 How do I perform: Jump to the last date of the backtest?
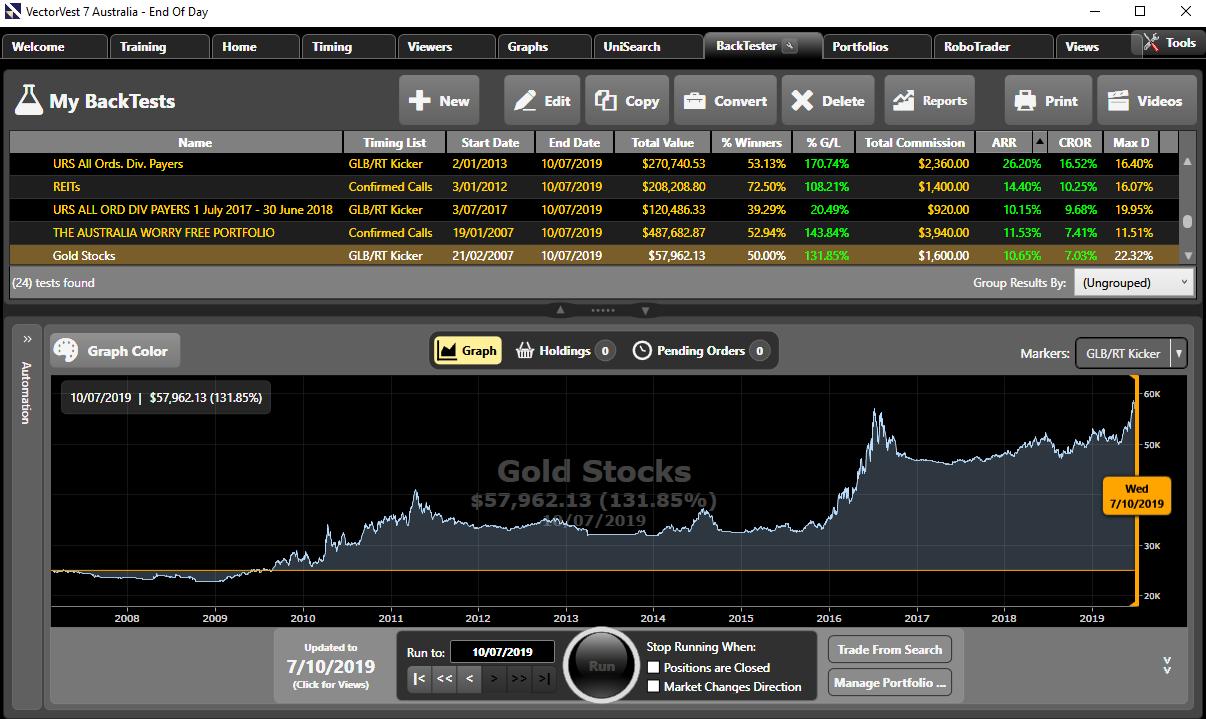[543, 679]
